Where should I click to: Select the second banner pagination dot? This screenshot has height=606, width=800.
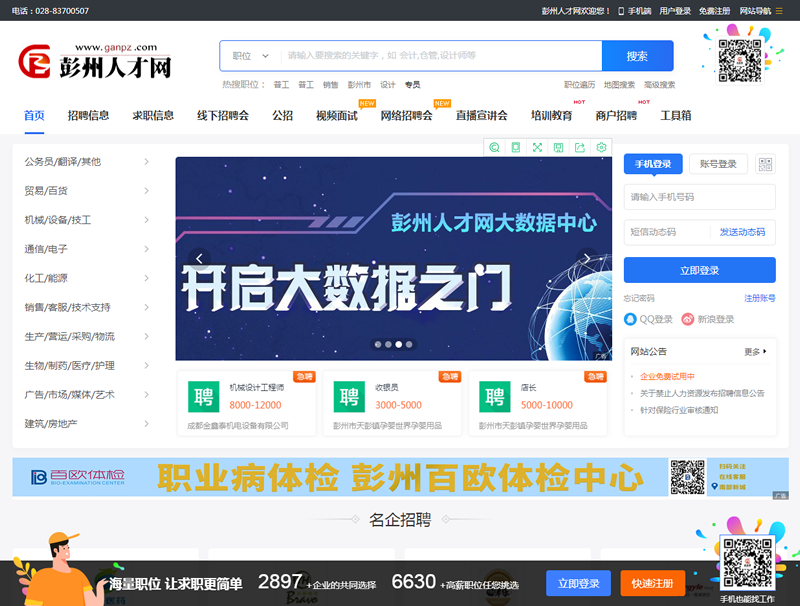coord(388,344)
